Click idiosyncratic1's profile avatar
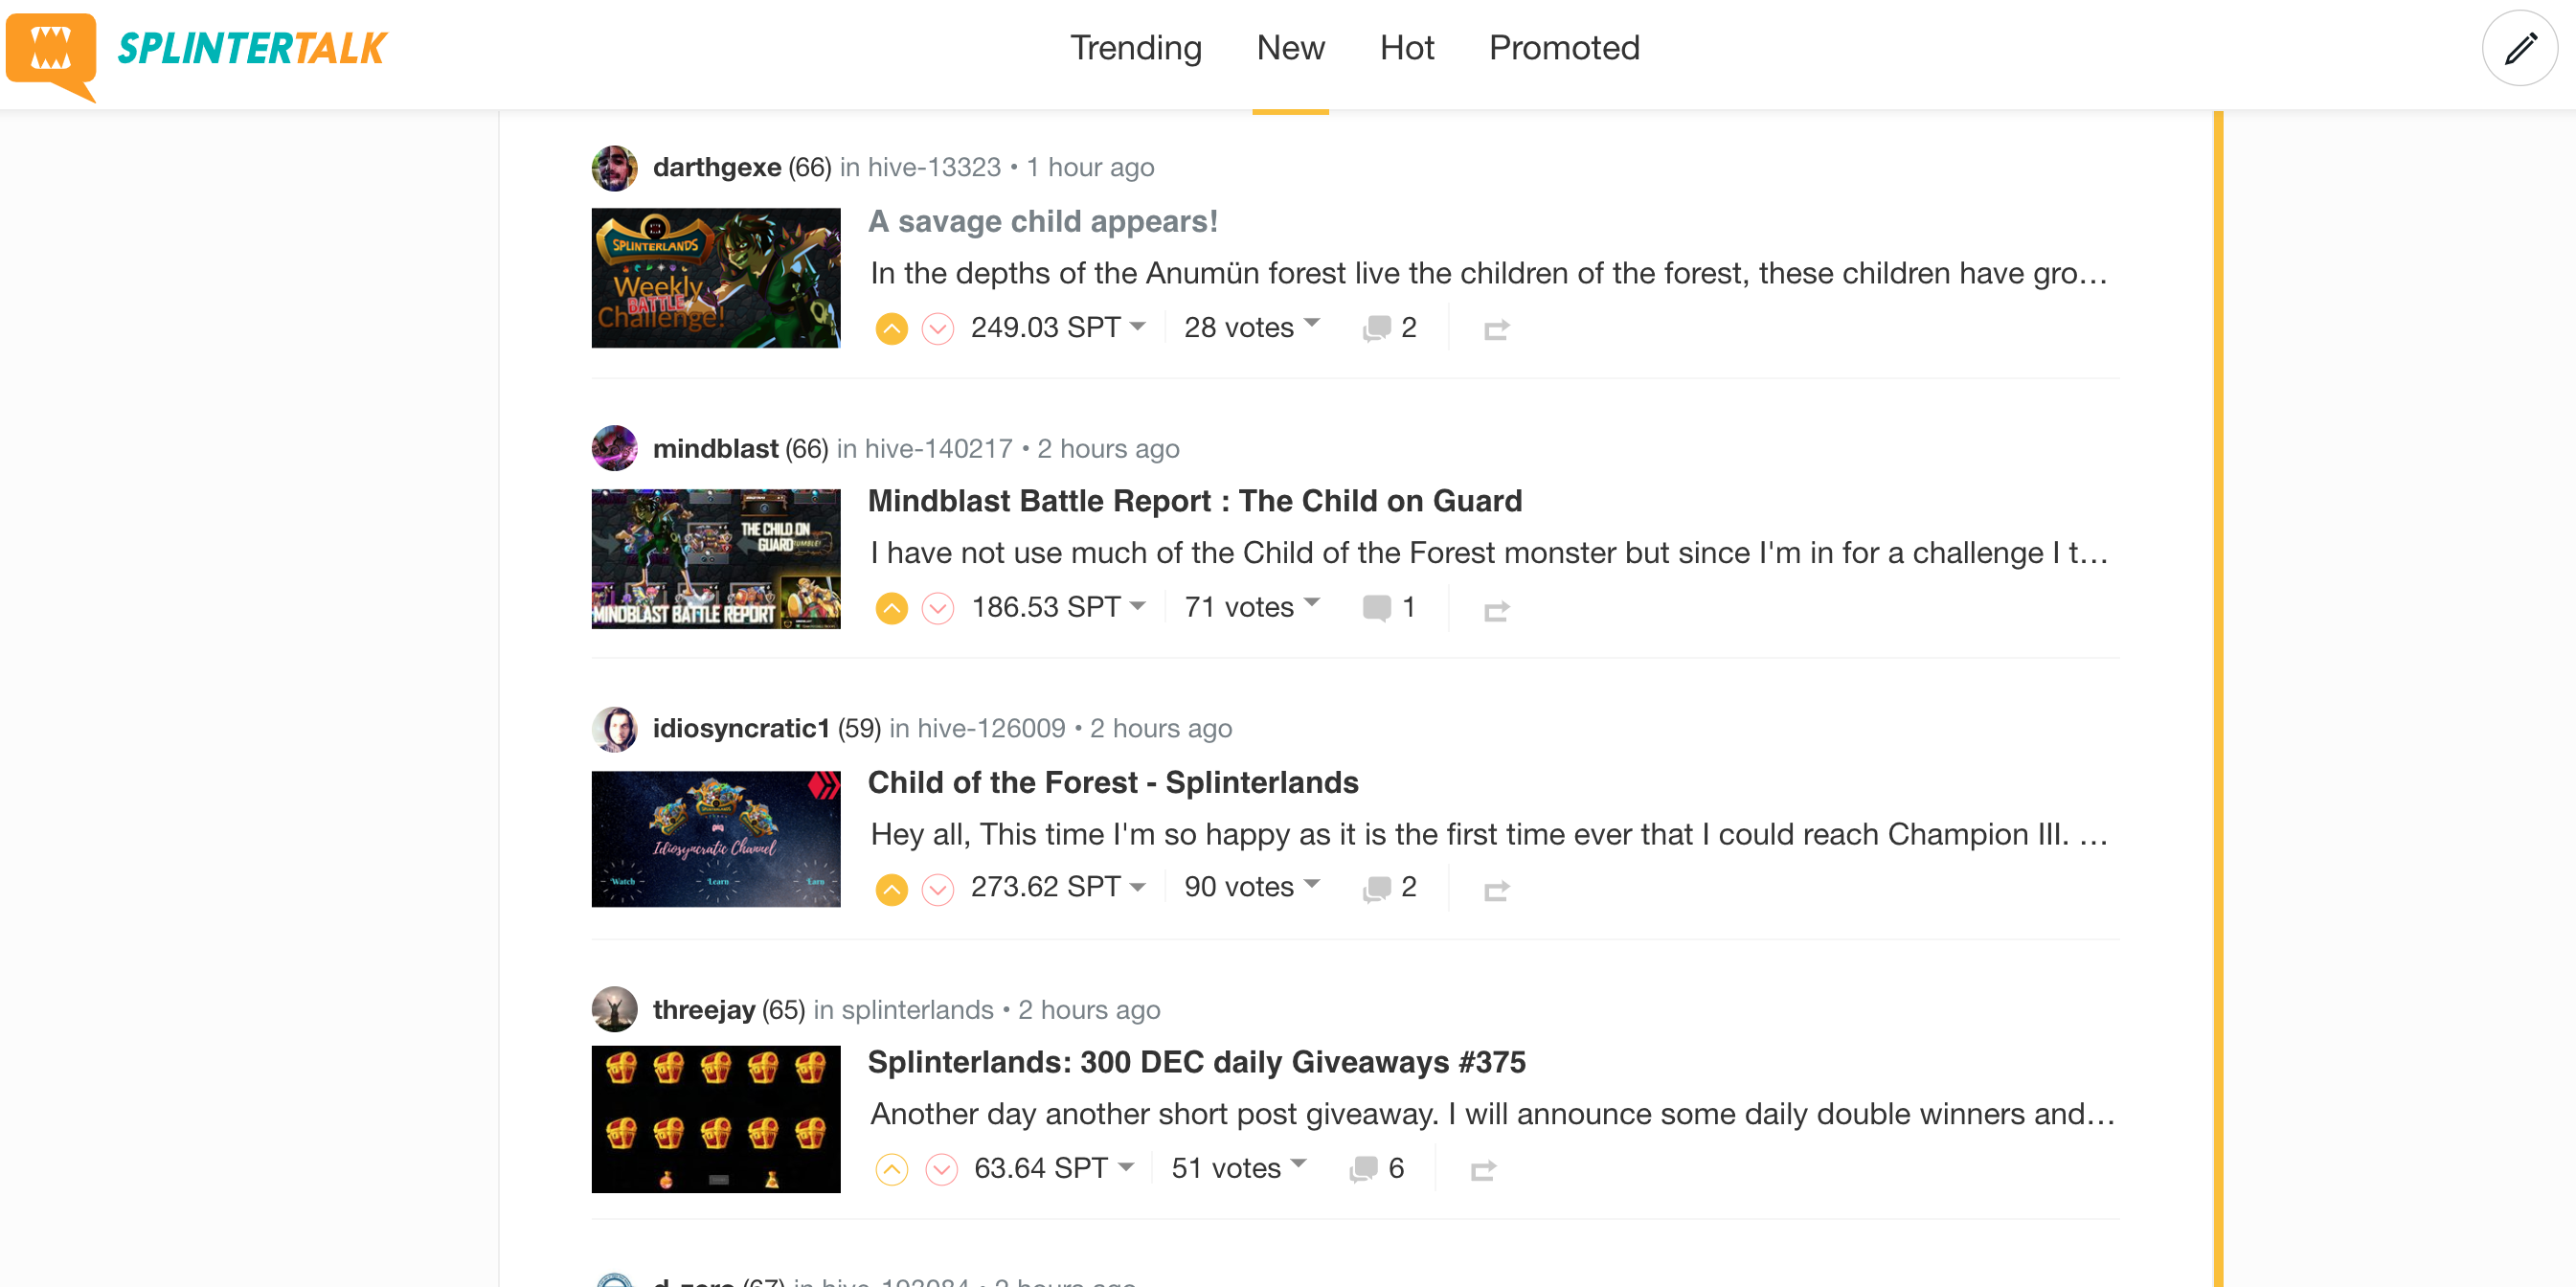Screen dimensions: 2576x1287 tap(614, 729)
